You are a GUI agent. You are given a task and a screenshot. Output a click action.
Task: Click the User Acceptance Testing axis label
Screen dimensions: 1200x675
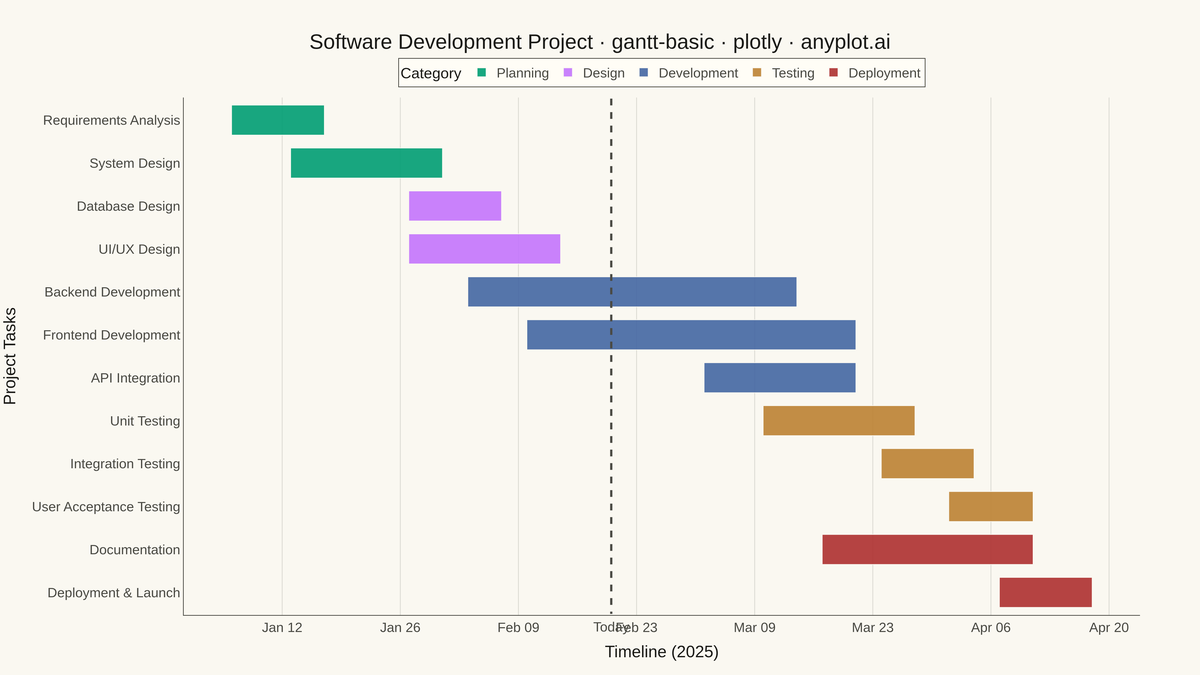106,507
